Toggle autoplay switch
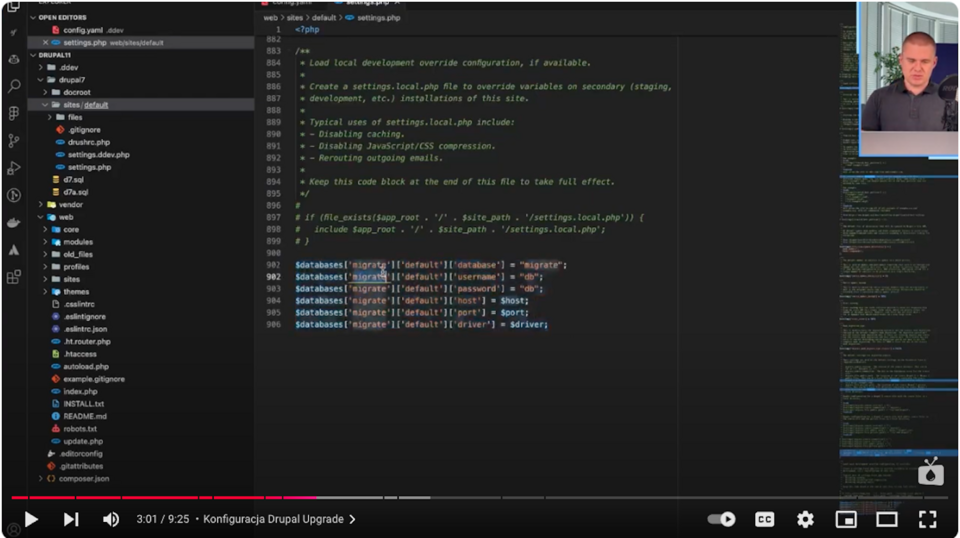The image size is (960, 538). [721, 520]
